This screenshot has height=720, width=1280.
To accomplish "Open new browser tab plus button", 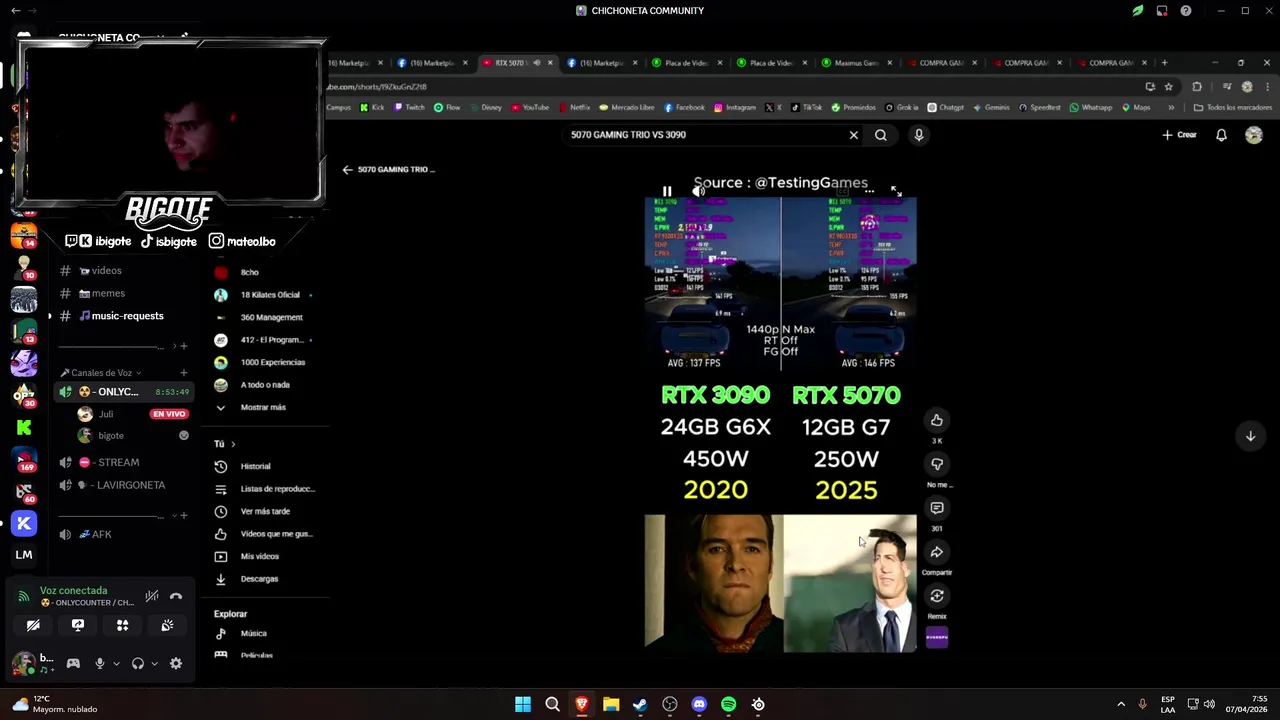I will [1164, 63].
